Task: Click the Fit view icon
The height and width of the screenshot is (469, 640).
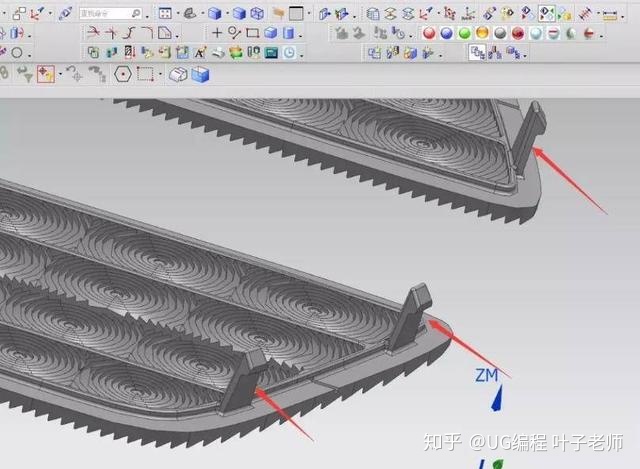Action: [x=165, y=13]
